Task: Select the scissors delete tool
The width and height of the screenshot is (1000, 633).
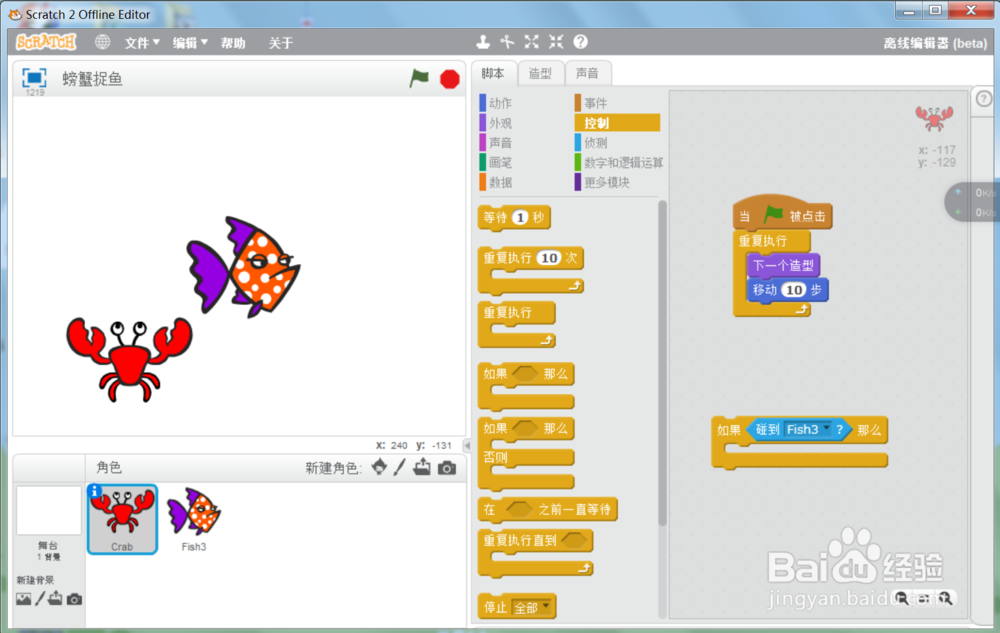Action: (x=507, y=42)
